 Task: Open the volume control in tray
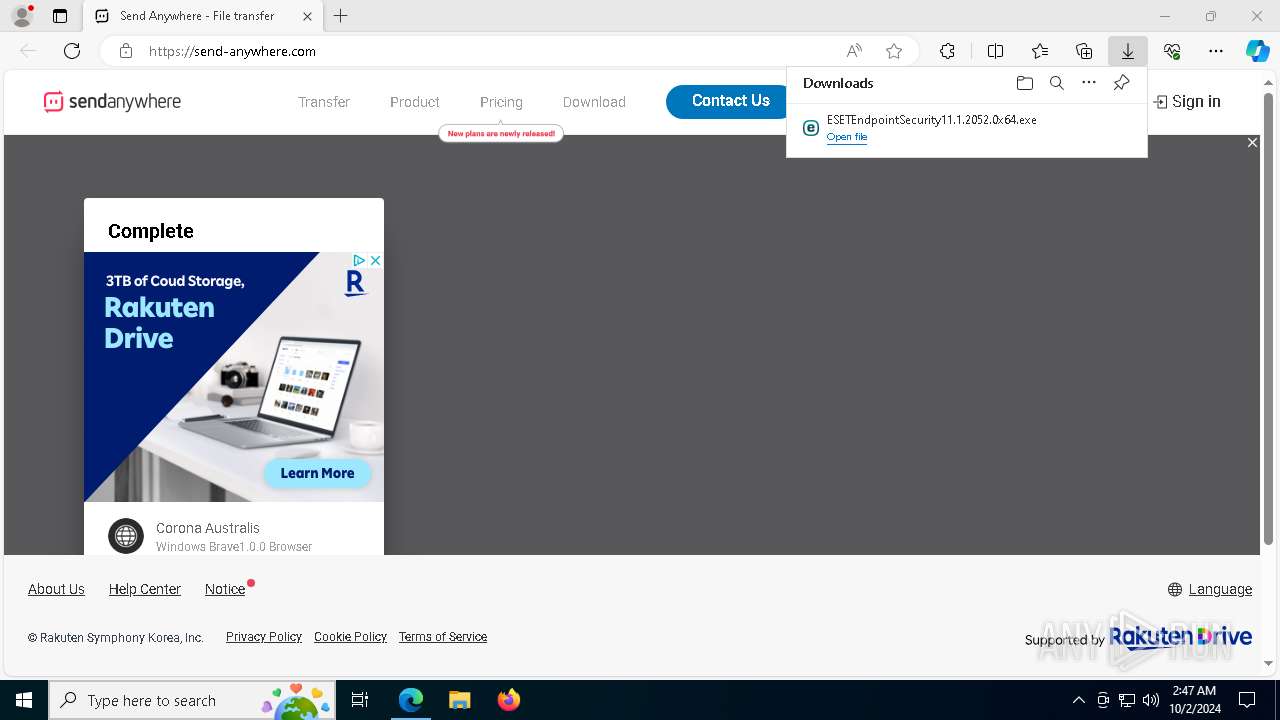click(x=1151, y=700)
